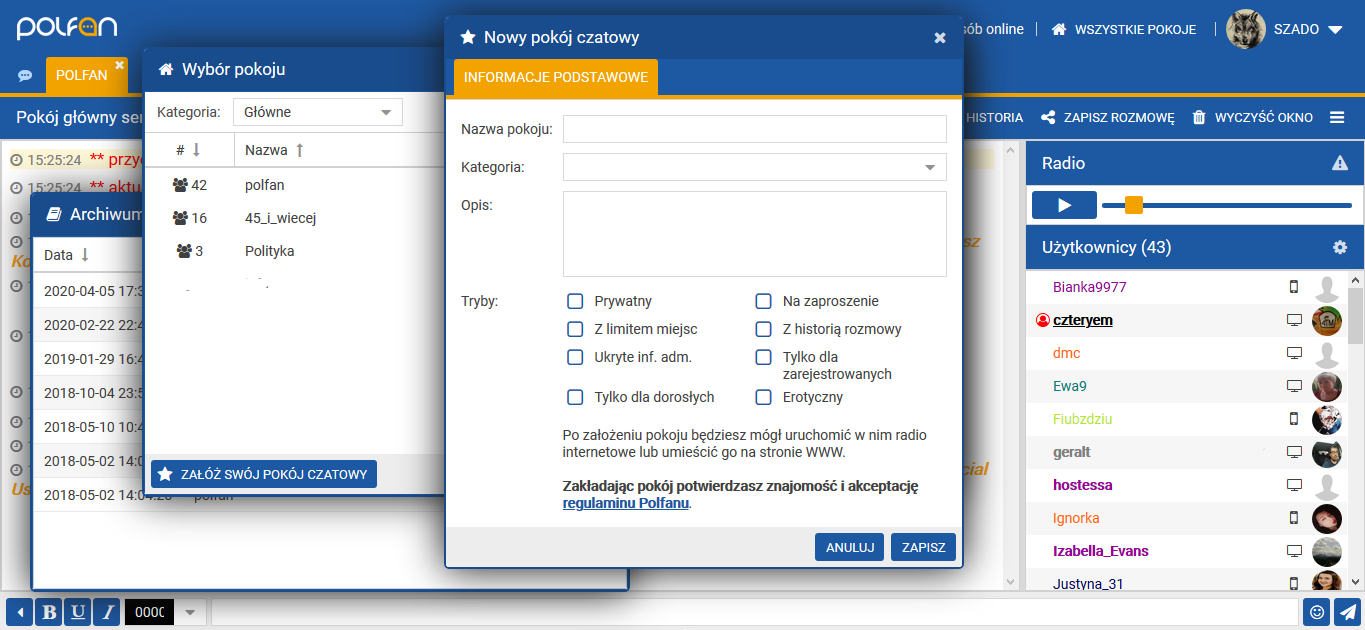Open the emoji picker
The image size is (1365, 630).
1317,612
